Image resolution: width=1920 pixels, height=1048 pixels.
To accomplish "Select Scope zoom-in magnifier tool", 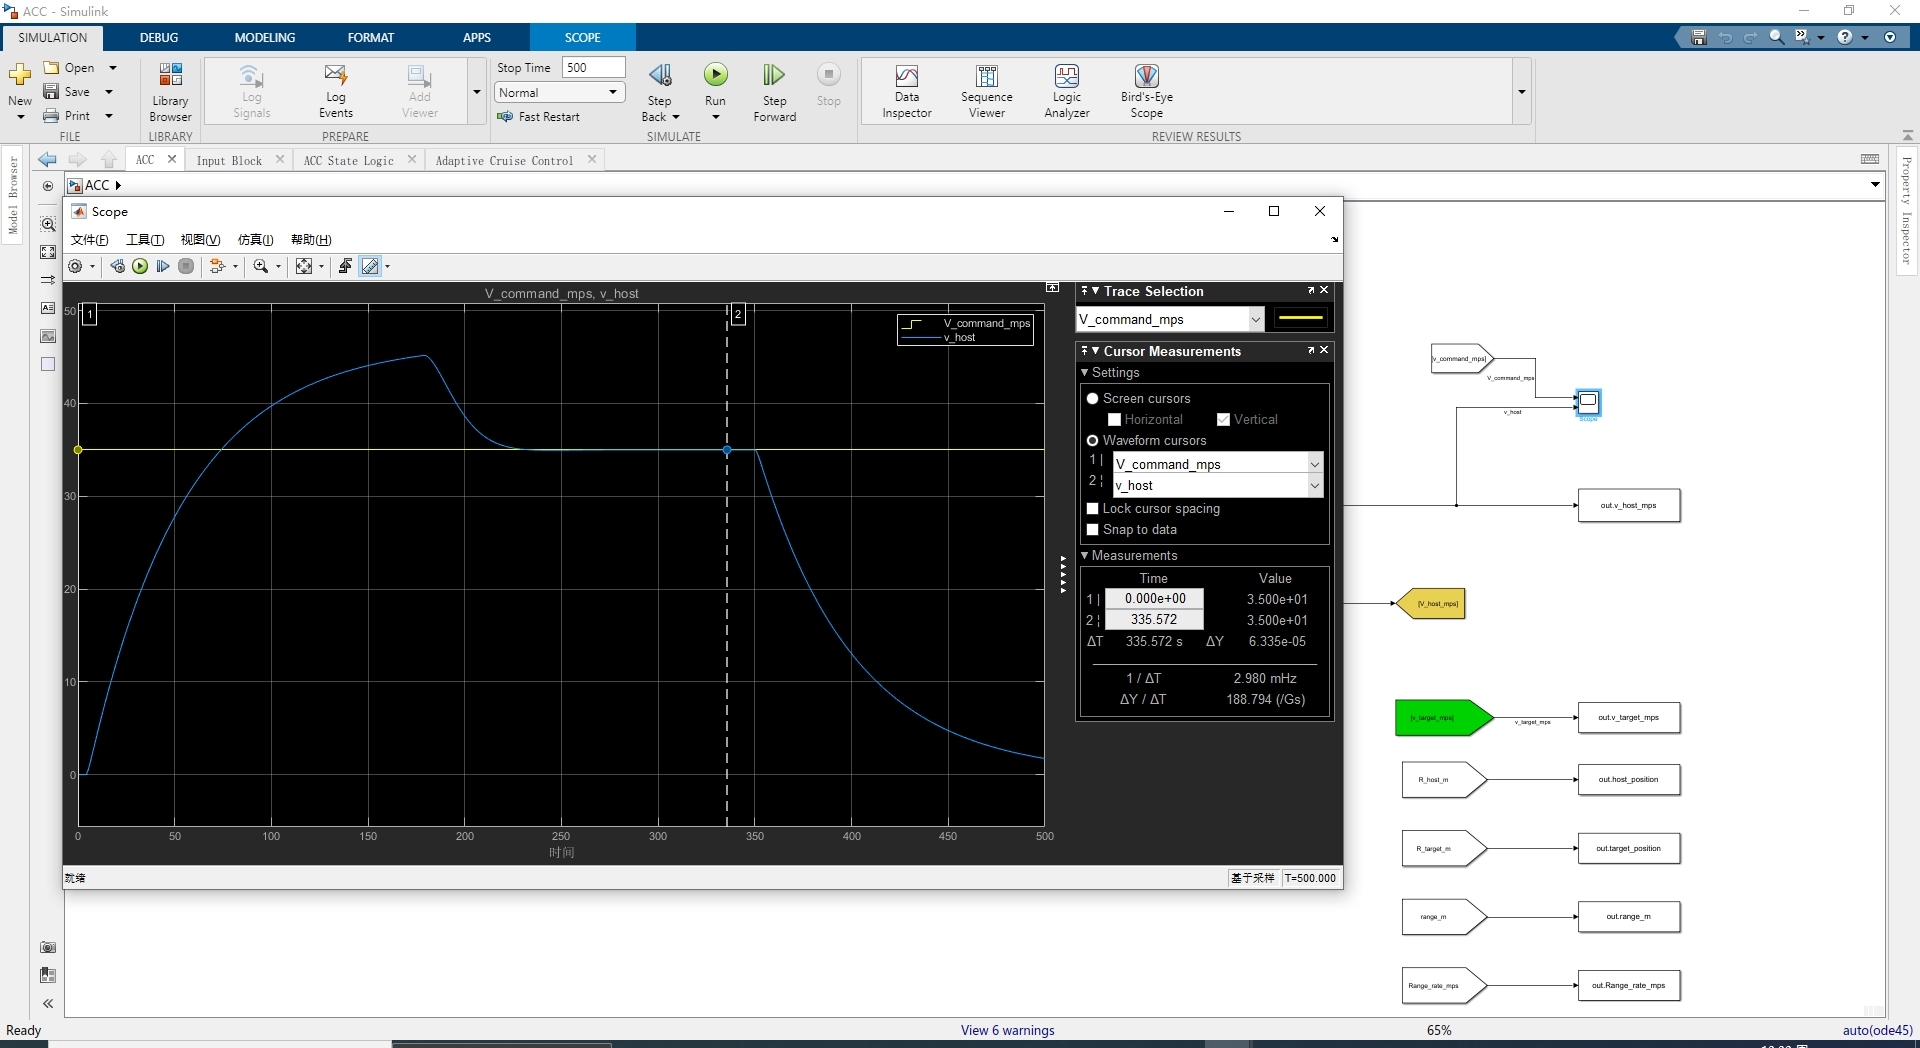I will tap(261, 266).
